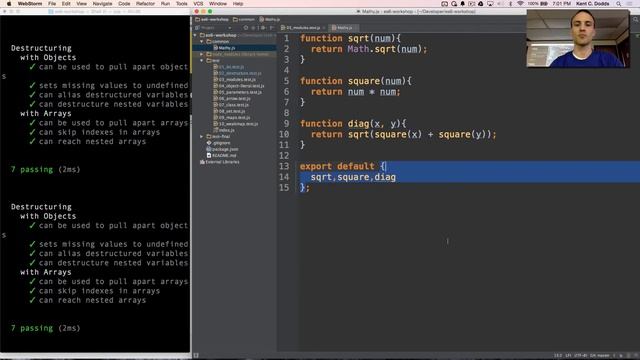Open the VCS menu
The image size is (640, 360).
coord(198,4)
